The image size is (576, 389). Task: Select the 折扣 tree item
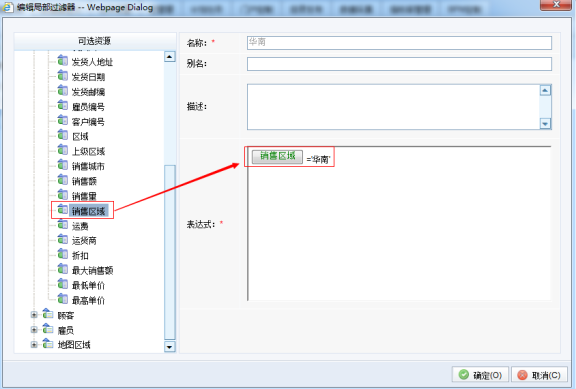pos(80,255)
